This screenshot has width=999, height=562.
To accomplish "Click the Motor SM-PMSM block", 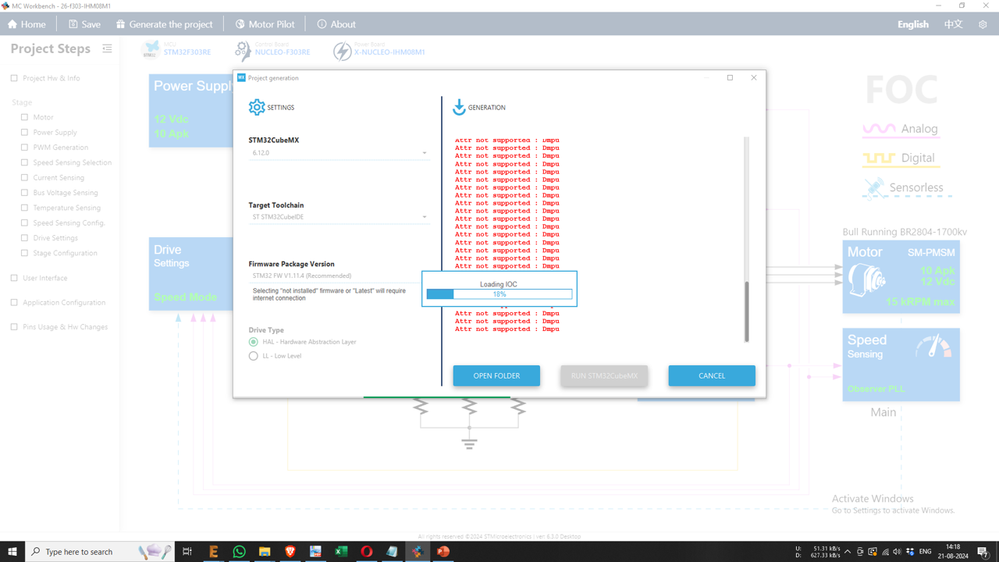I will 901,277.
